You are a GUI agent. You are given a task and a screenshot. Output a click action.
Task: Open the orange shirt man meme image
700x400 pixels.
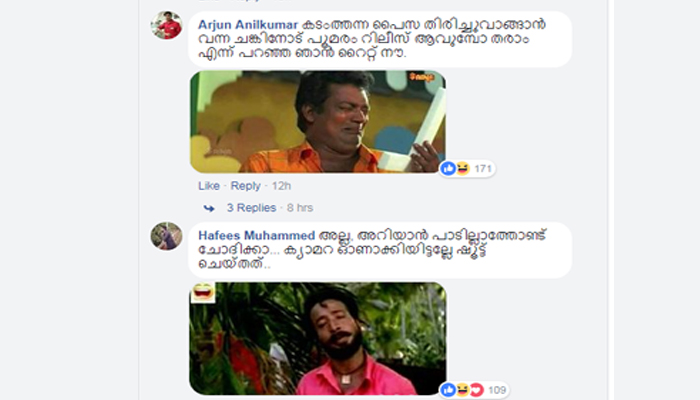(x=317, y=121)
